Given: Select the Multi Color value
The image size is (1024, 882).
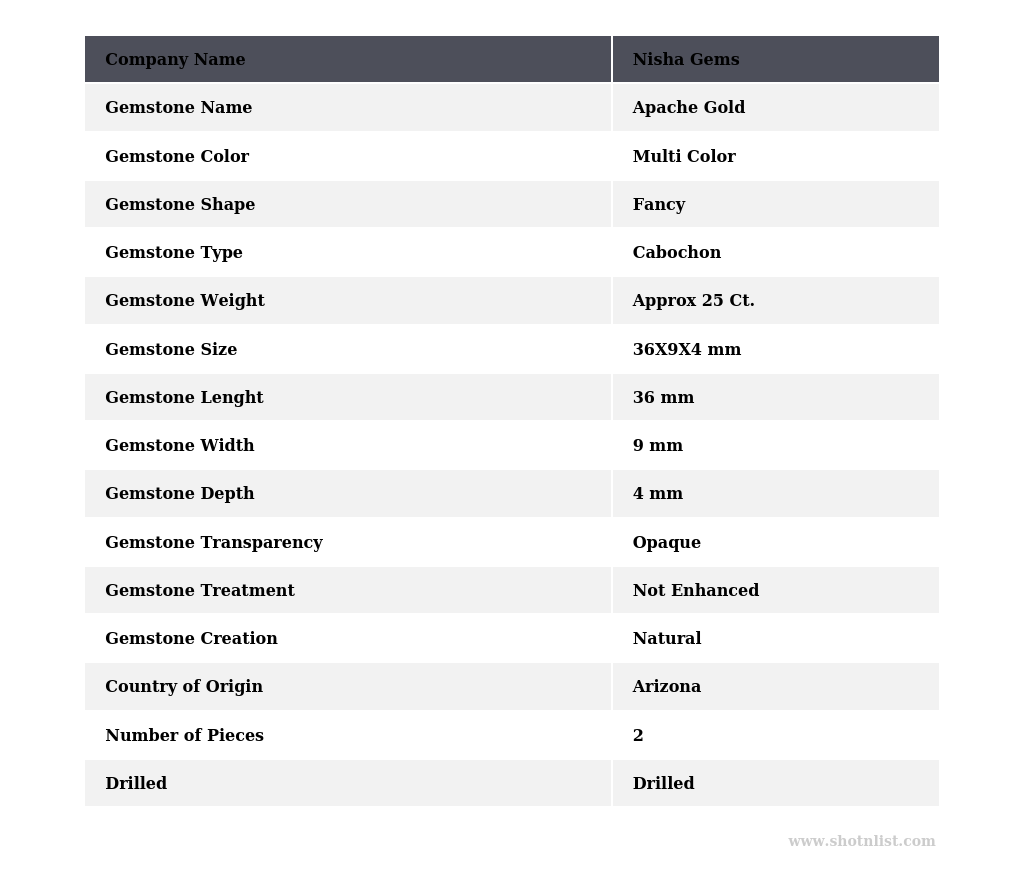Looking at the screenshot, I should coord(684,157).
